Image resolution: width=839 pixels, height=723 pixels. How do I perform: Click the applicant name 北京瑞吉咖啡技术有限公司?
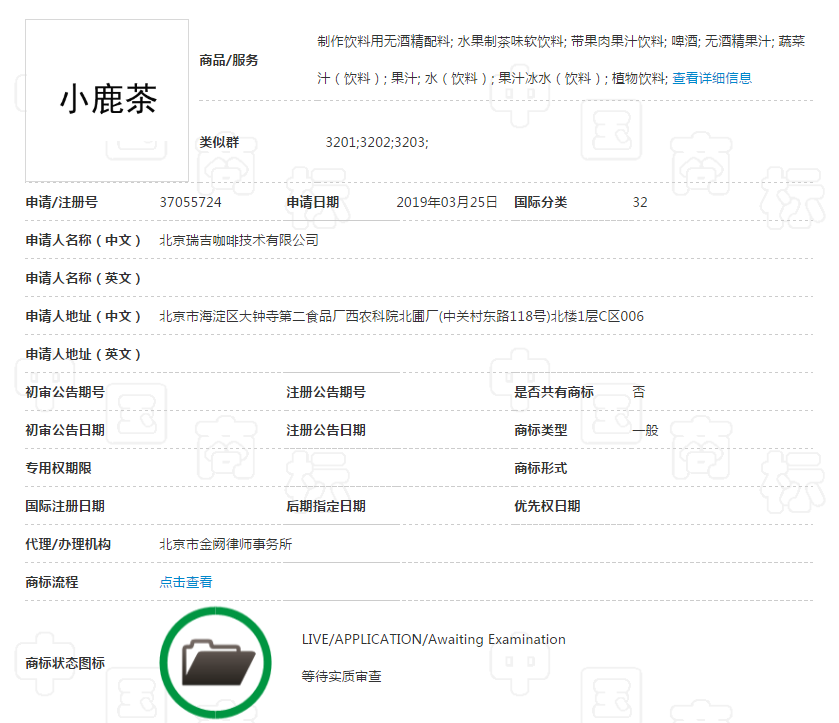[238, 240]
